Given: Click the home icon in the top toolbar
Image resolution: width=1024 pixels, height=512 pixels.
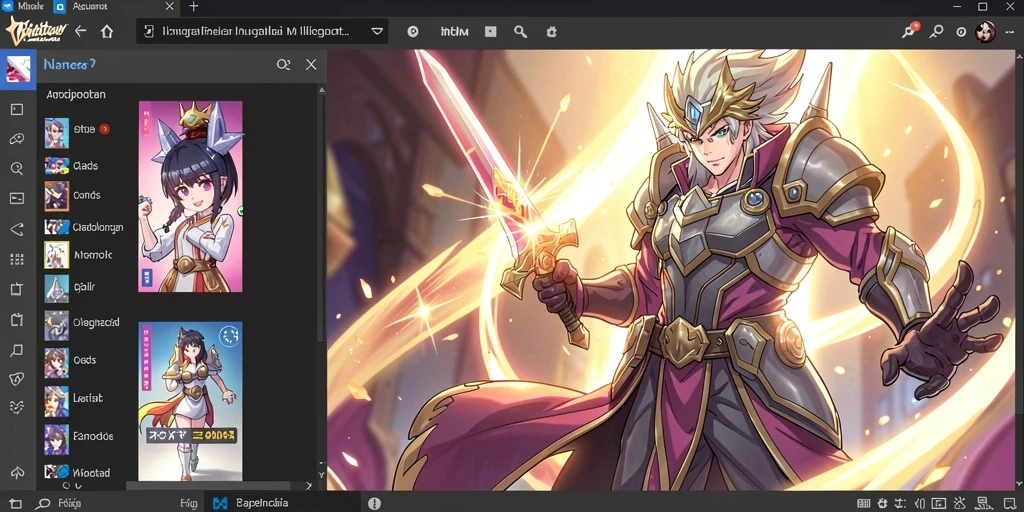Looking at the screenshot, I should click(107, 31).
